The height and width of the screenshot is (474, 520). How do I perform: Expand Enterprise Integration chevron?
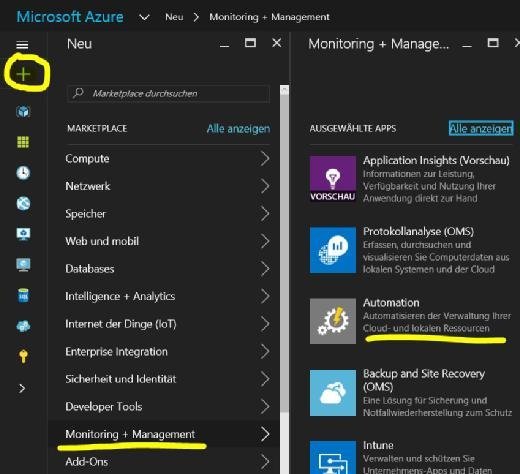pyautogui.click(x=265, y=351)
